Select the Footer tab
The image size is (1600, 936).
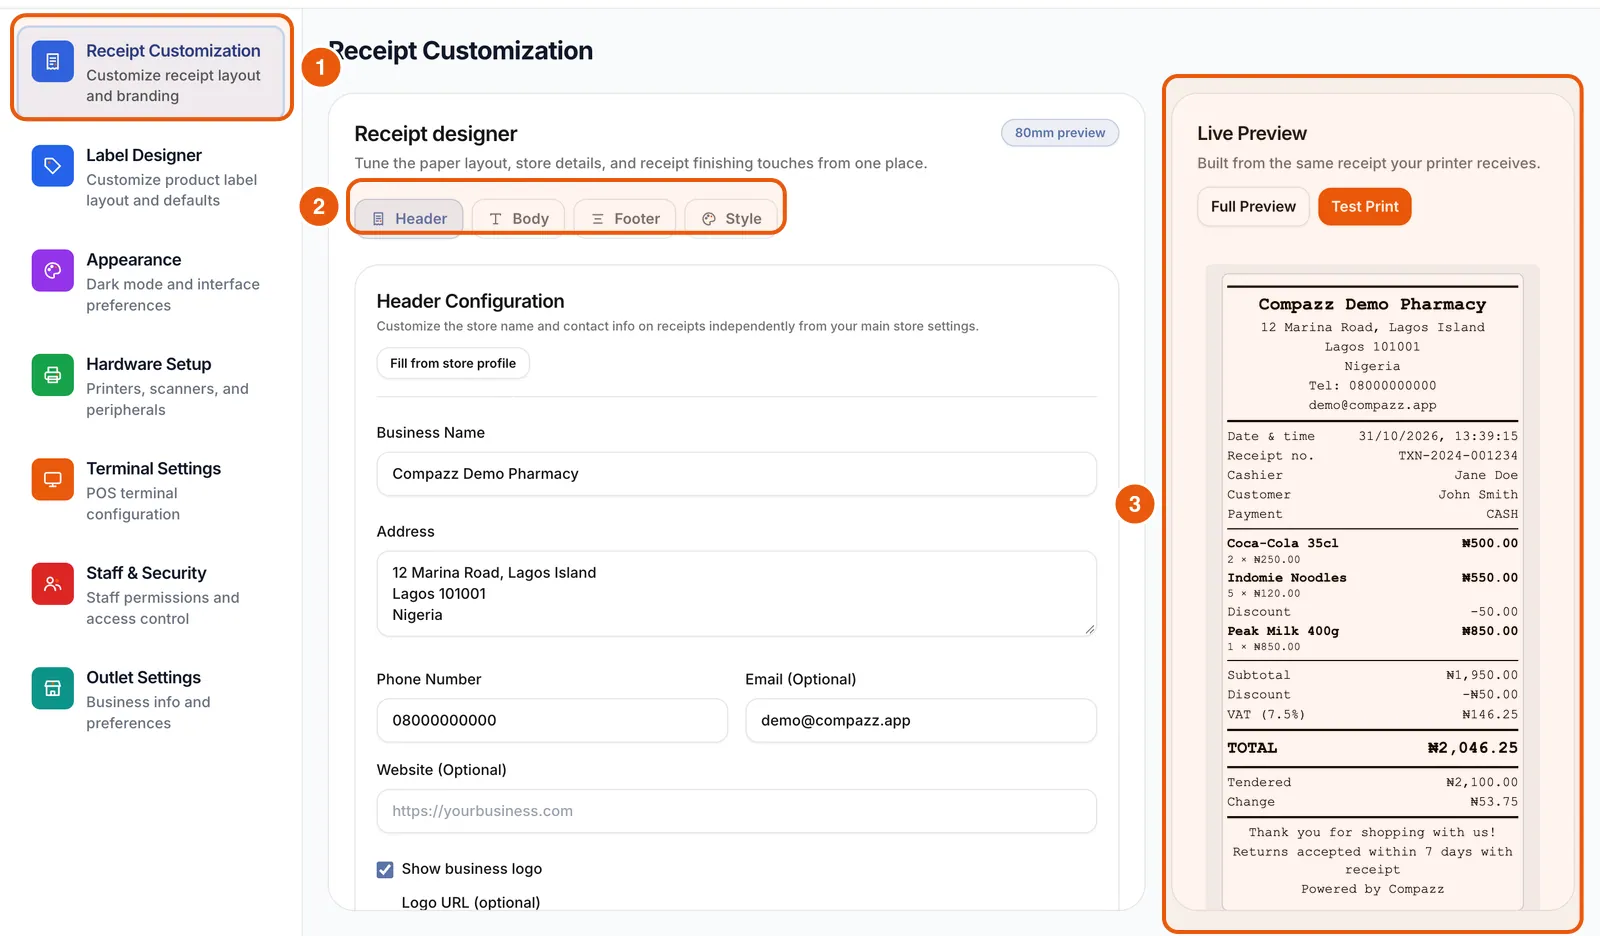coord(625,218)
